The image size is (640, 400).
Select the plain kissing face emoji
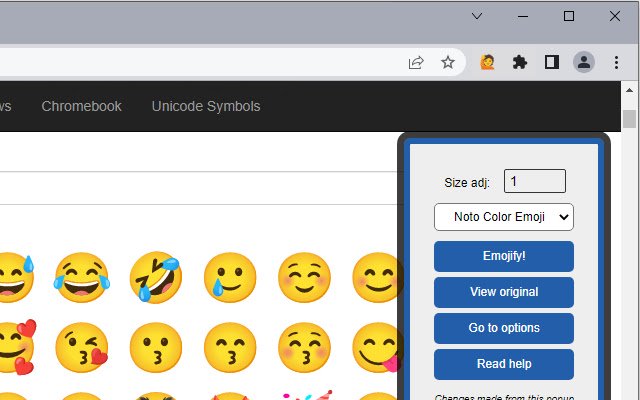click(156, 347)
